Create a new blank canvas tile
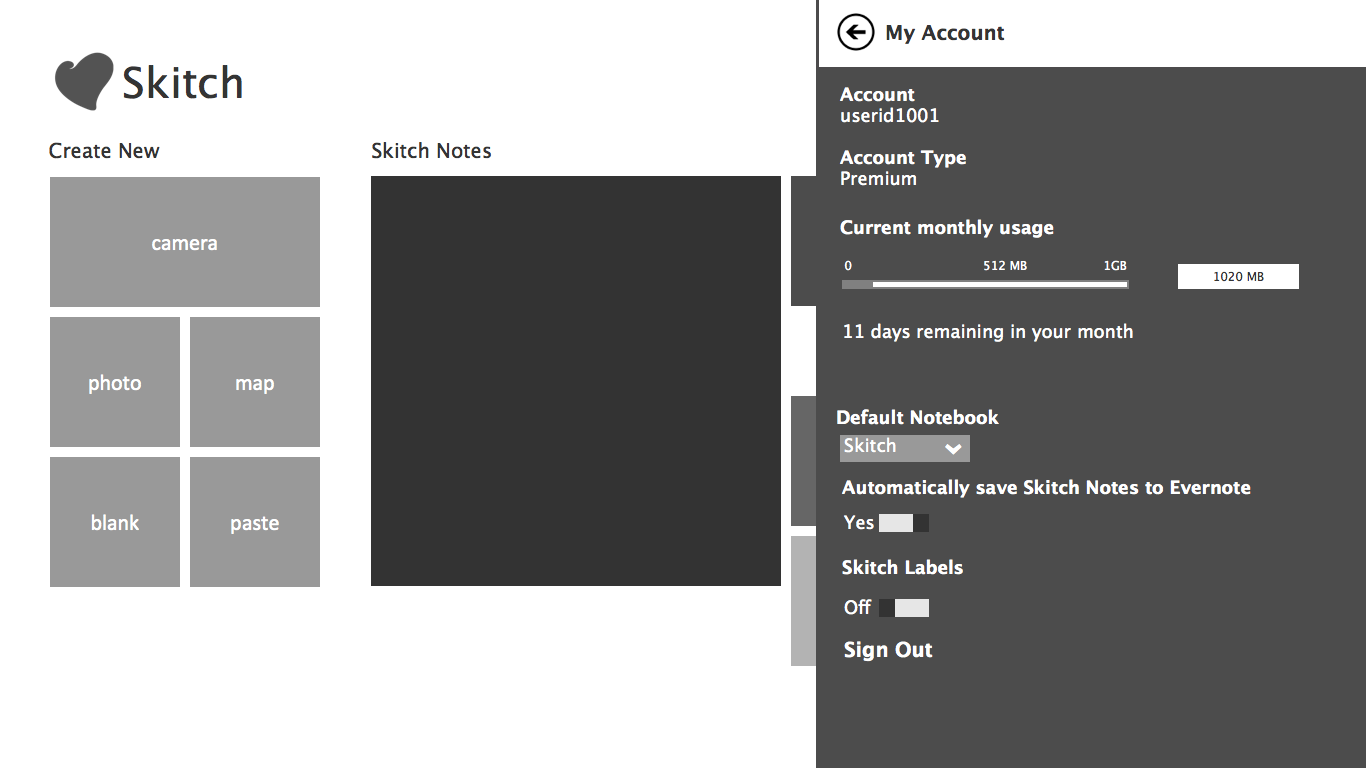This screenshot has height=768, width=1366. (115, 522)
